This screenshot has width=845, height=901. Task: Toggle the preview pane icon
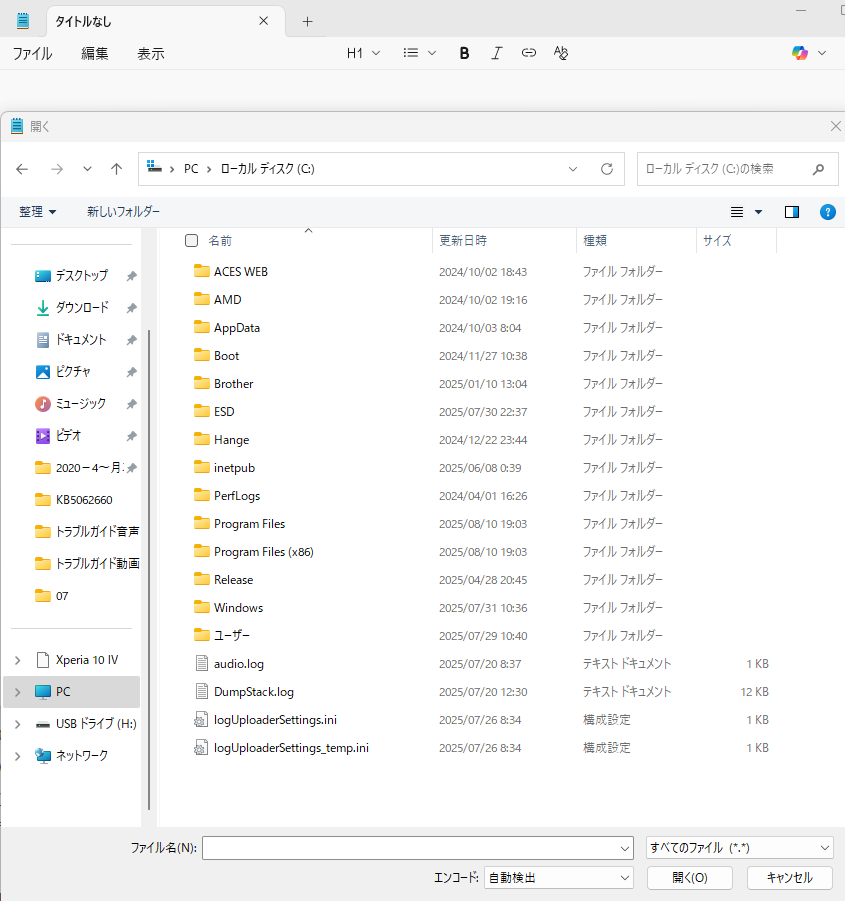coord(791,211)
